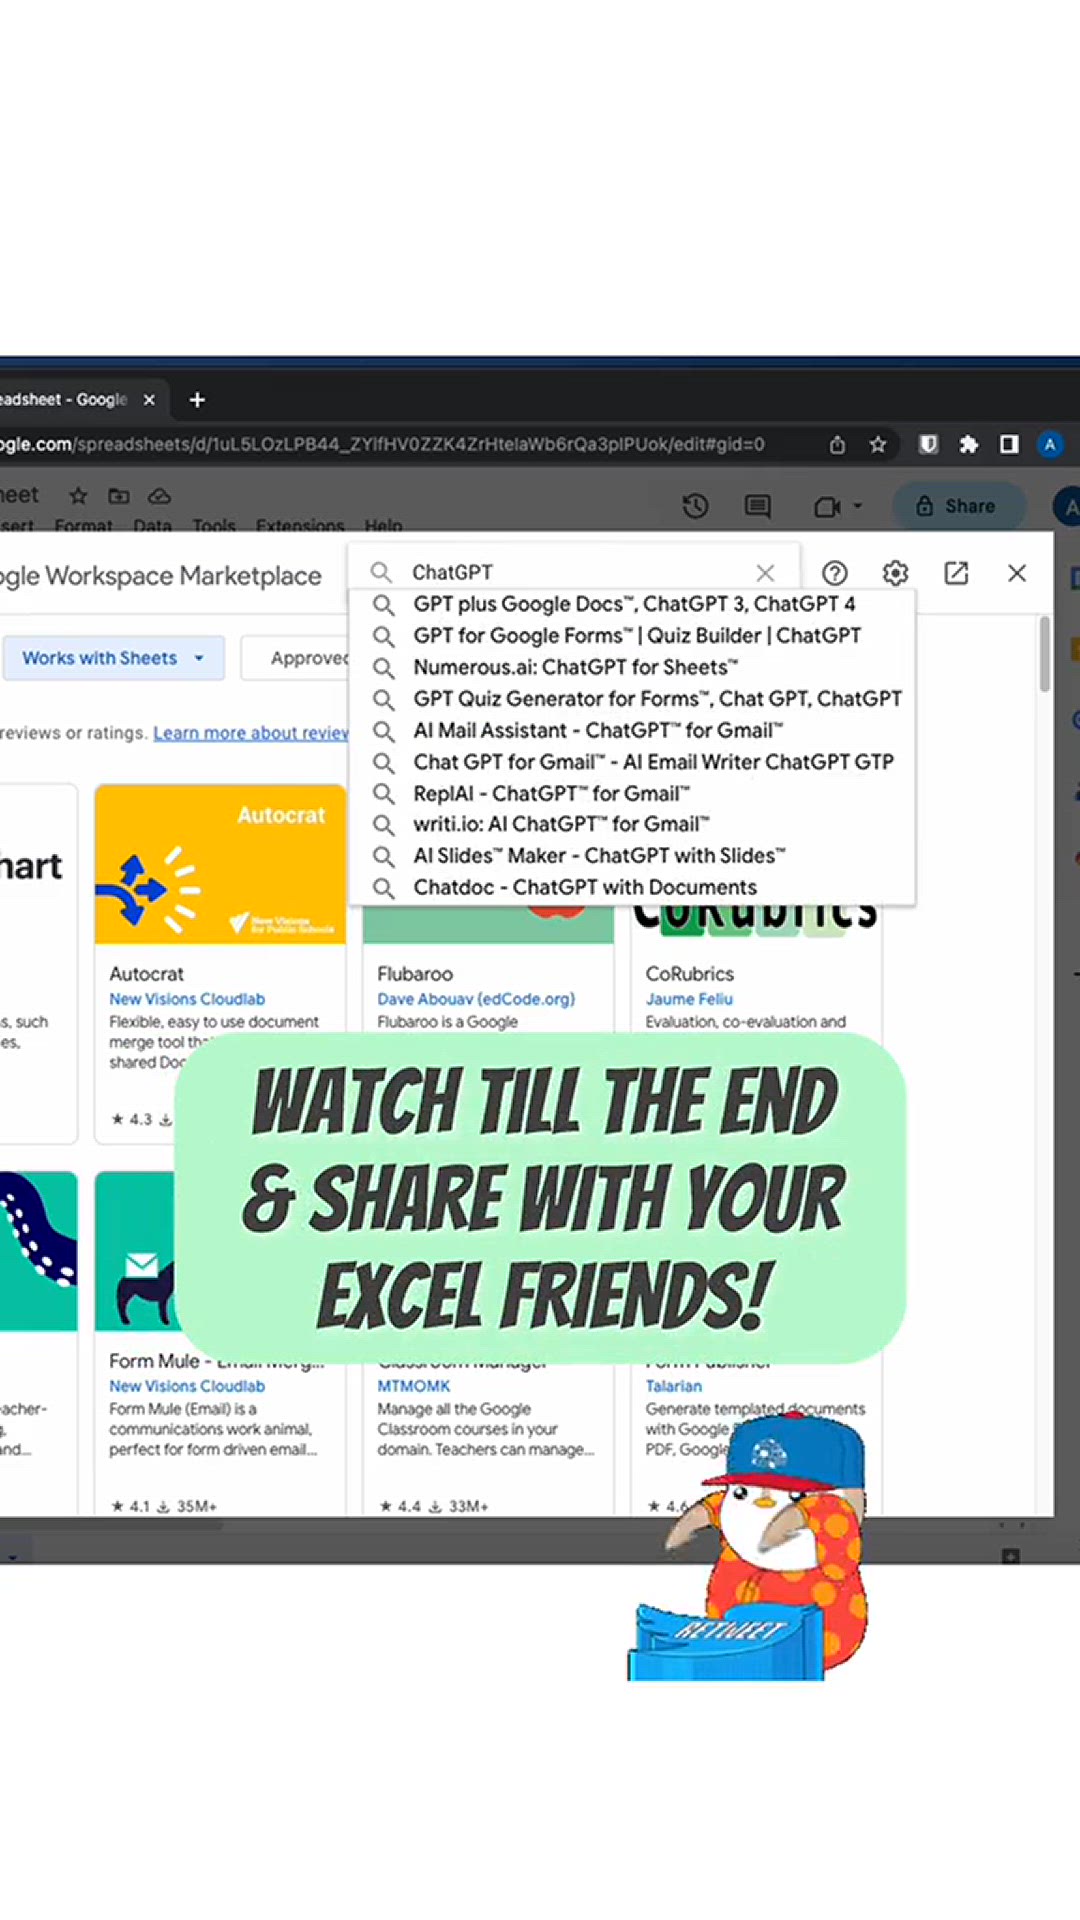1080x1920 pixels.
Task: Open version history clock icon
Action: [696, 506]
